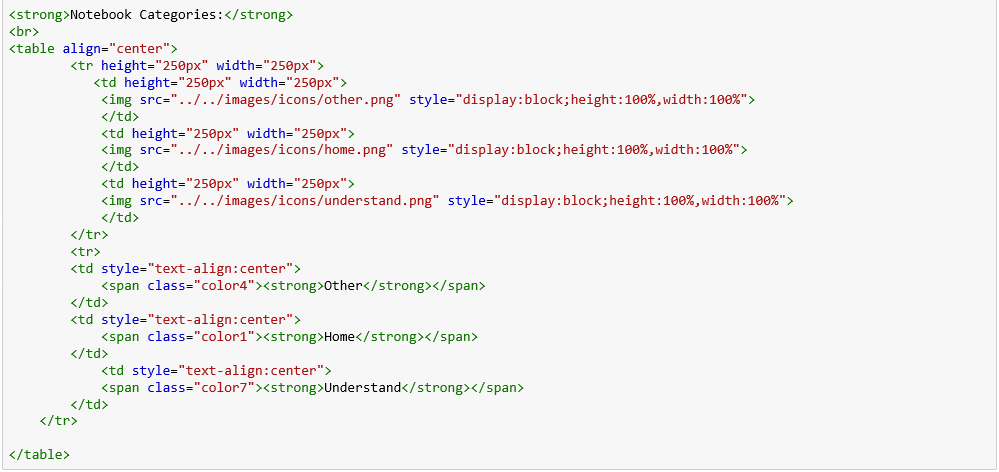Click the word Understand inside strong tag
999x472 pixels.
pyautogui.click(x=363, y=387)
